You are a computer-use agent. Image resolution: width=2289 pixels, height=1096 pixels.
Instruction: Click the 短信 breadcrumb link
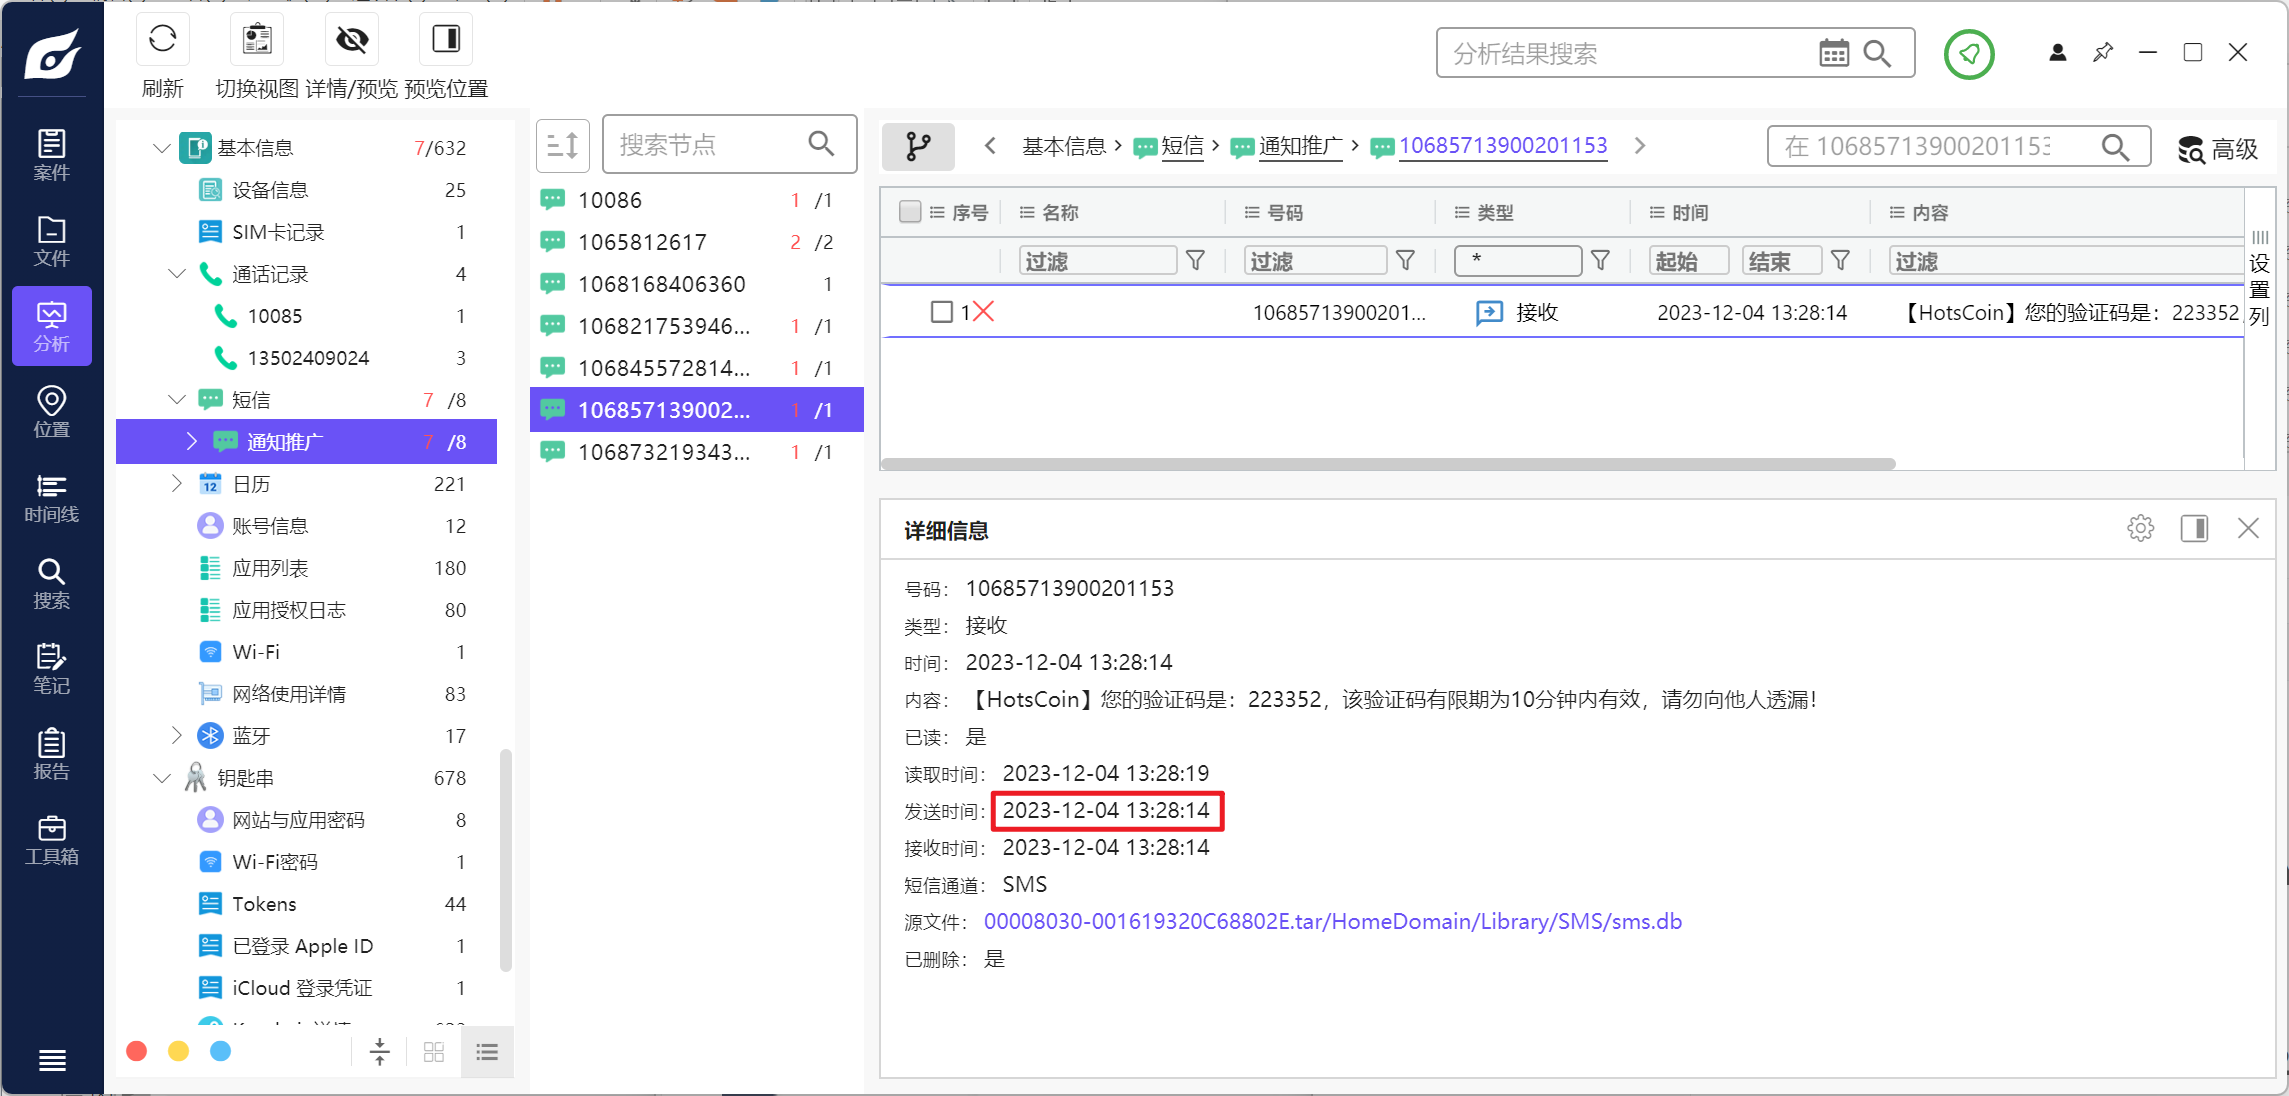tap(1182, 146)
